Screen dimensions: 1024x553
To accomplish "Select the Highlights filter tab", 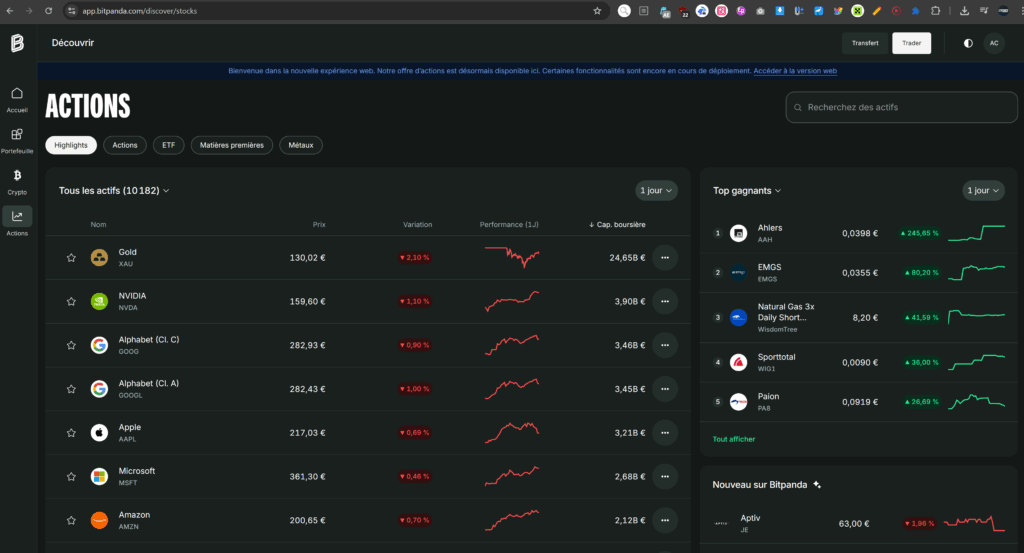I will tap(71, 145).
